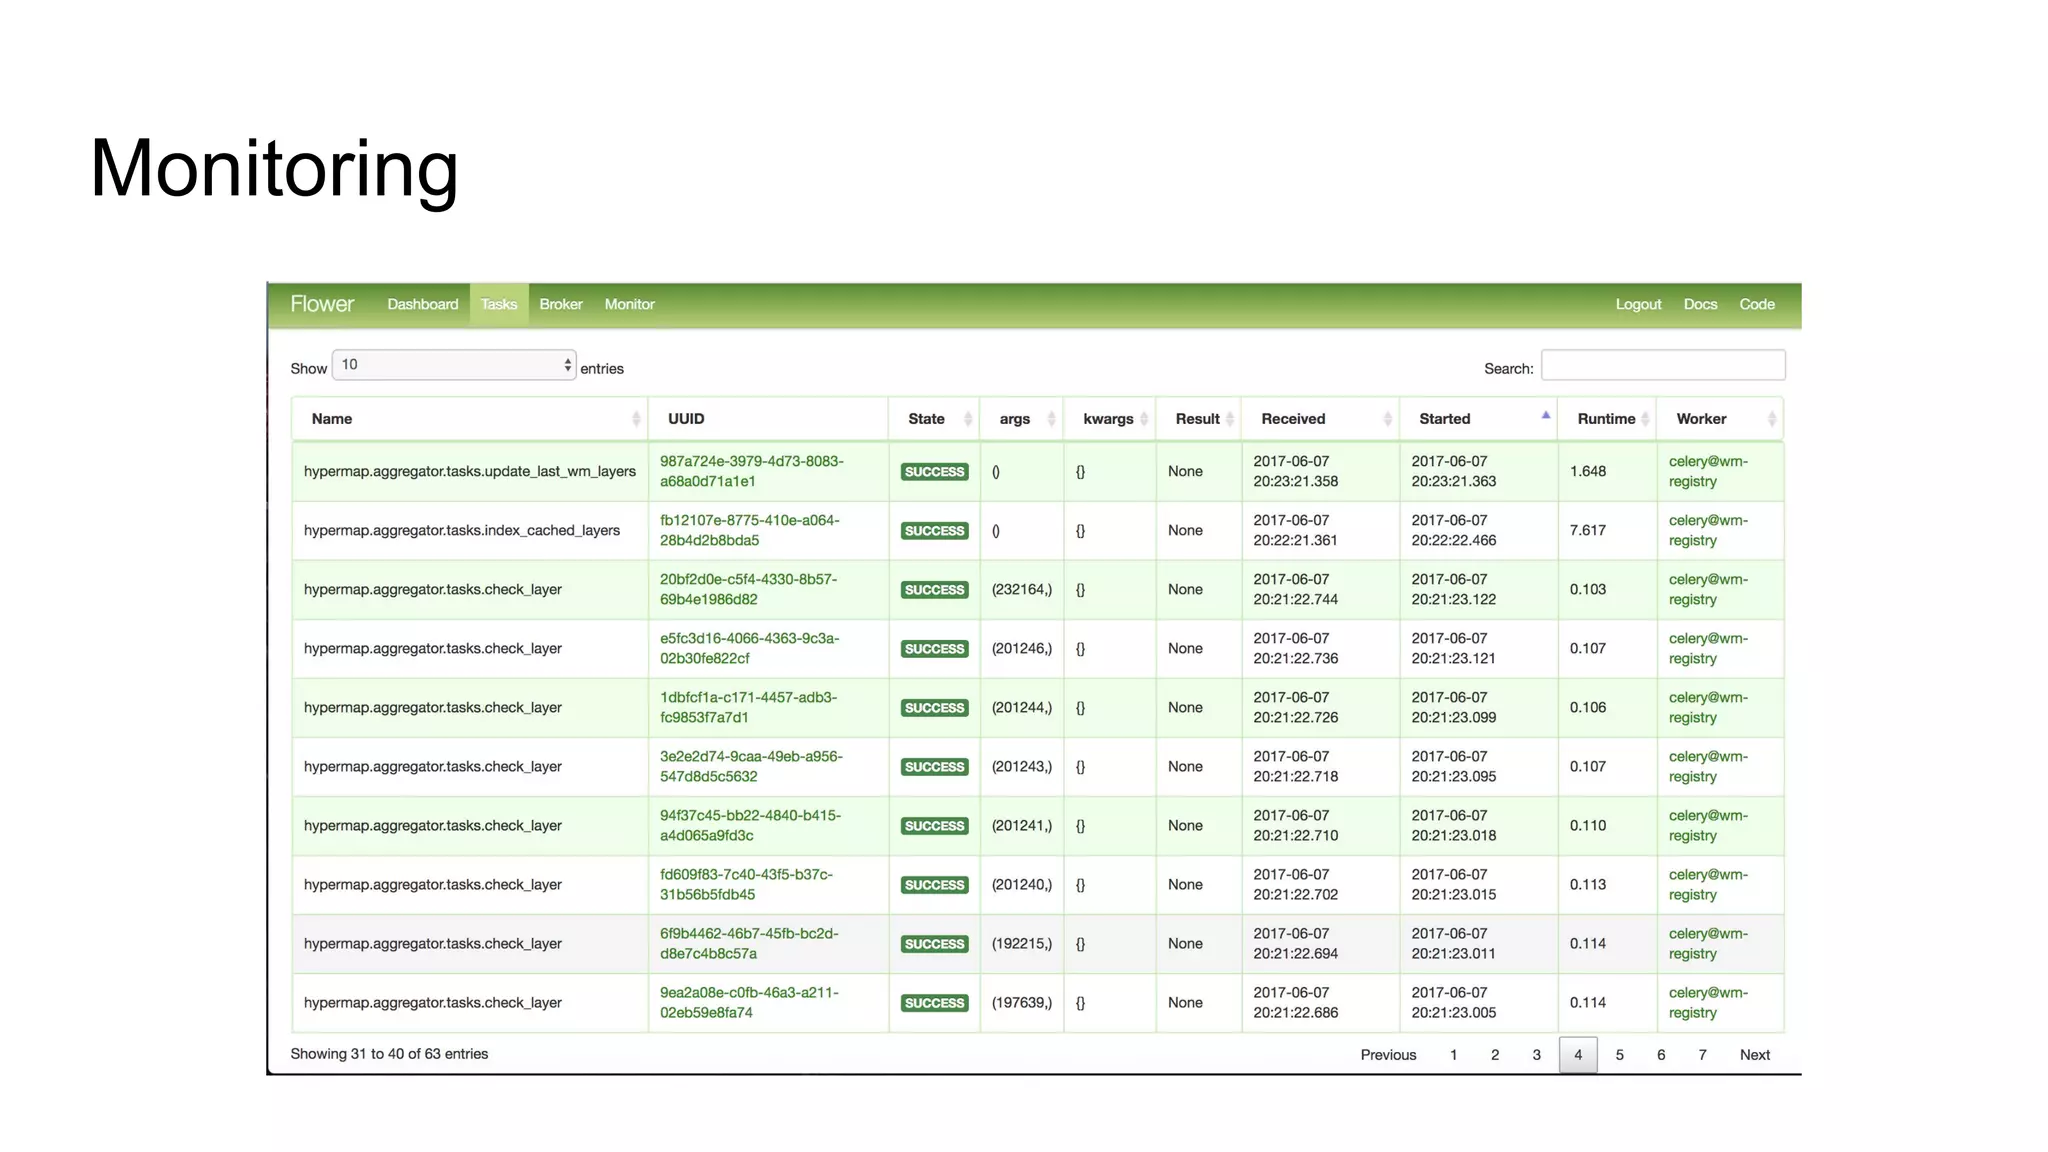The image size is (2048, 1152).
Task: Open worker link in runtime 0.103 row
Action: click(1708, 589)
